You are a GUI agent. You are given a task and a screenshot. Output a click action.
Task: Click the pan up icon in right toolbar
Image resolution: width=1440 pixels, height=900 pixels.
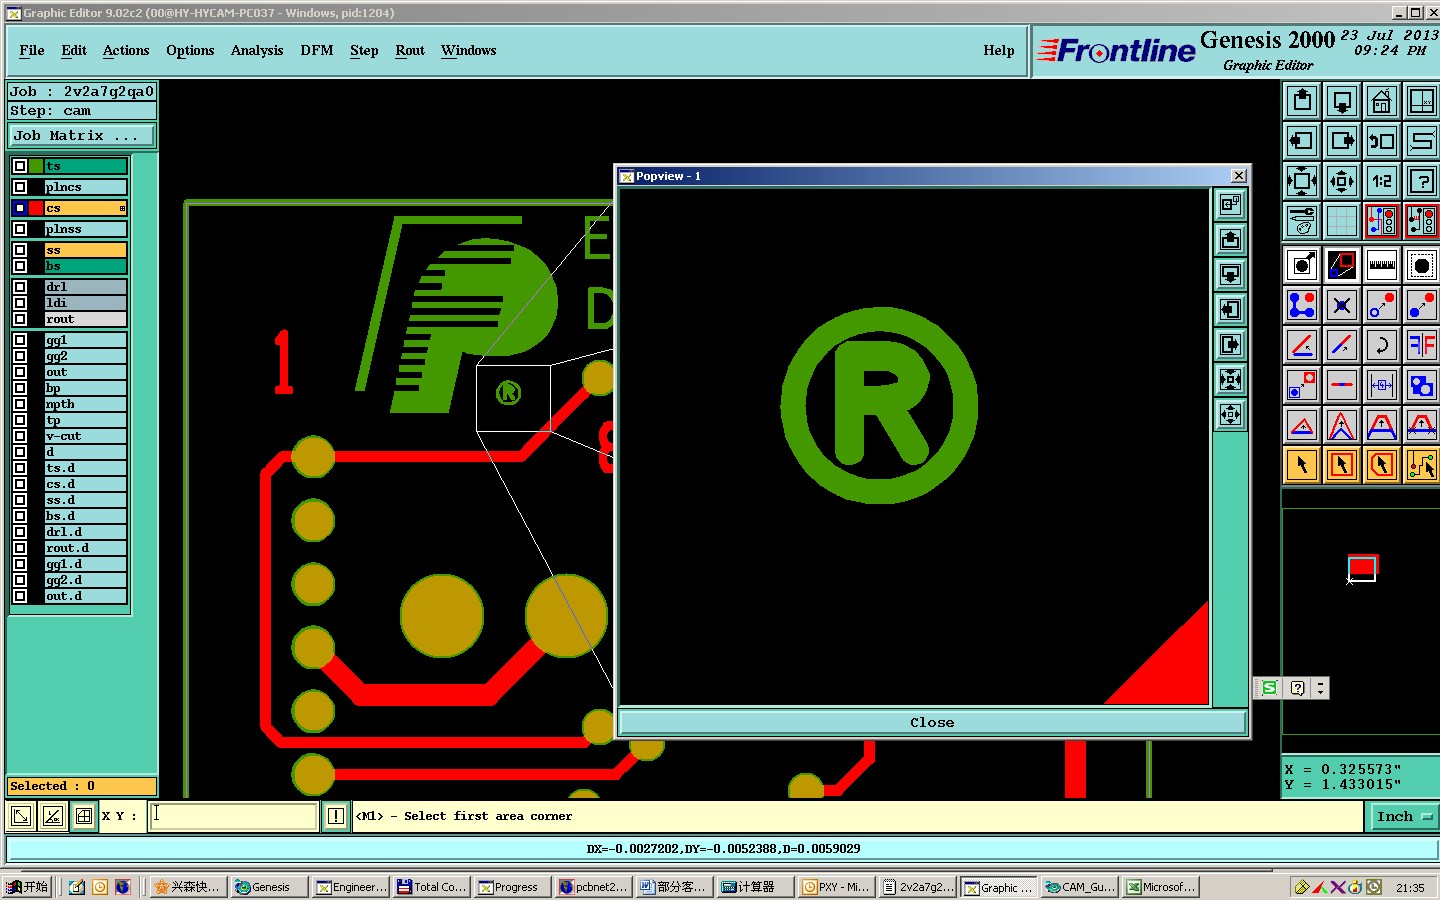[1302, 101]
